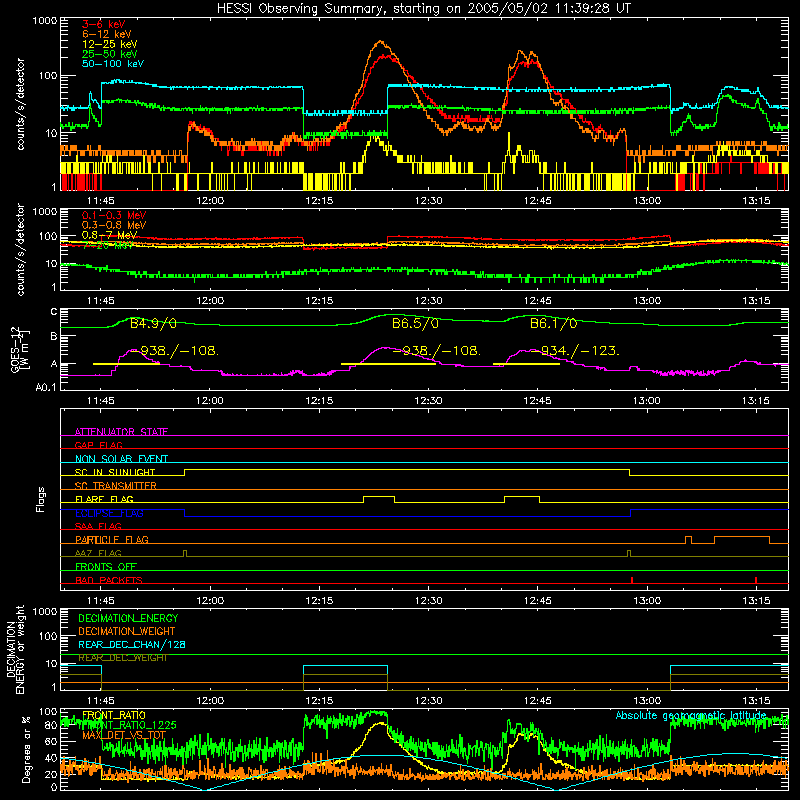The width and height of the screenshot is (800, 800).
Task: Select the cyan 50-100 keV legend label
Action: pos(113,64)
